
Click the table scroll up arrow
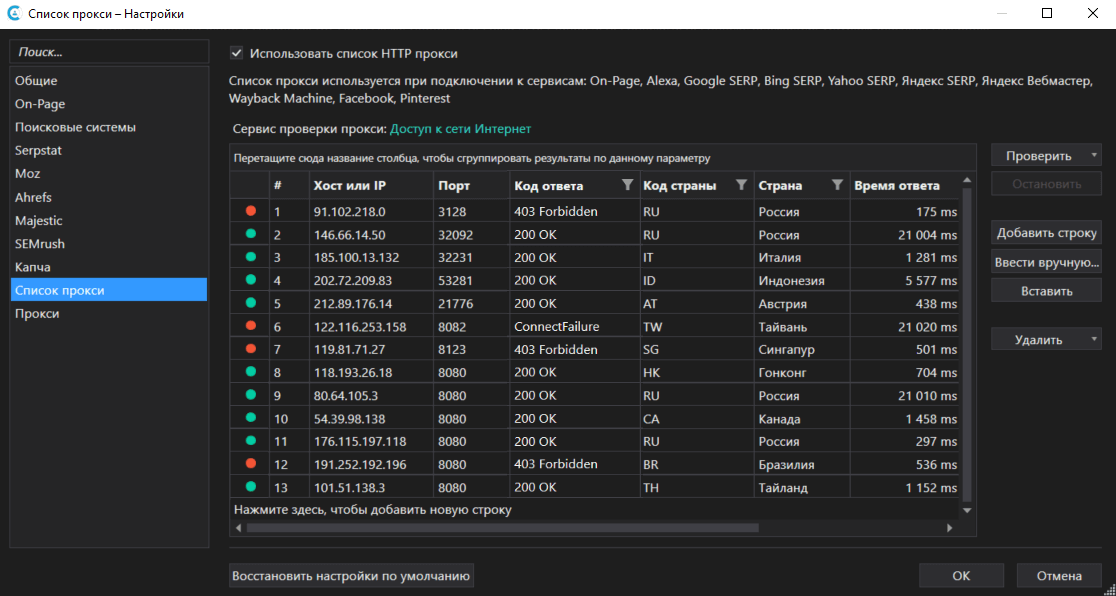point(967,180)
